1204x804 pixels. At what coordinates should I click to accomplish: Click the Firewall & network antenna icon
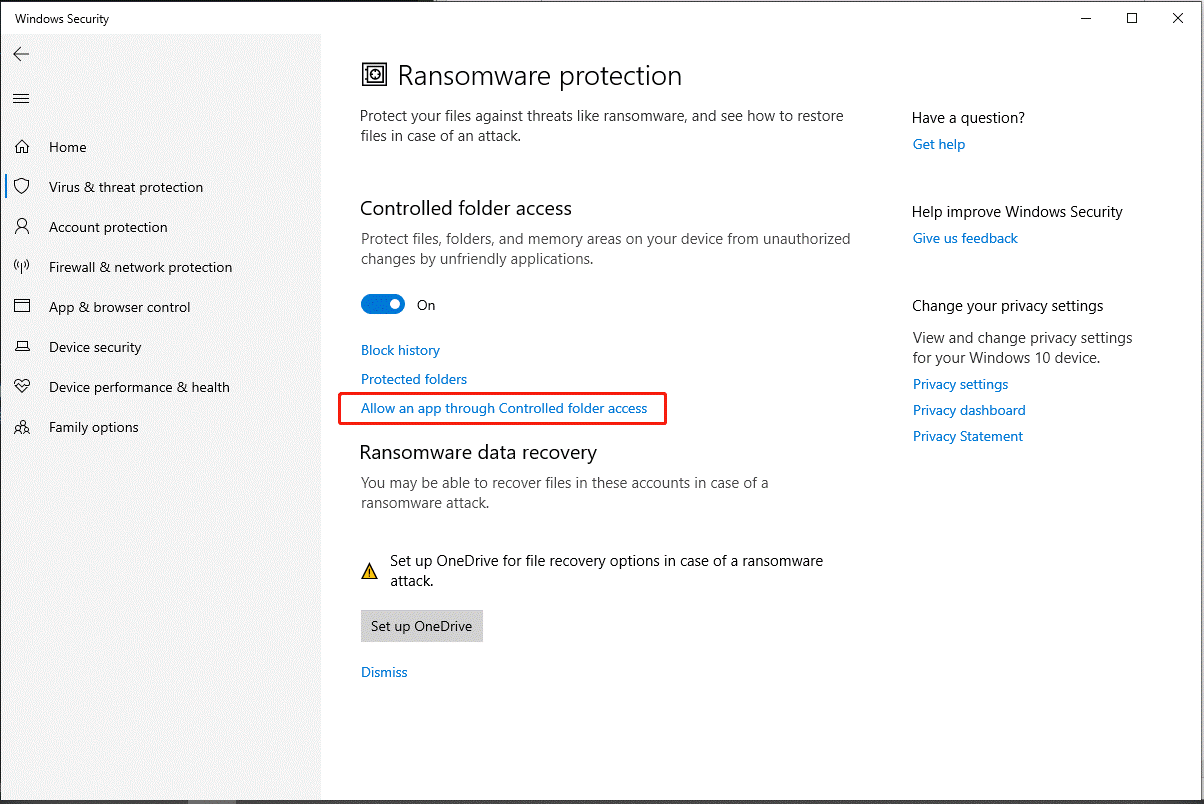click(x=22, y=267)
